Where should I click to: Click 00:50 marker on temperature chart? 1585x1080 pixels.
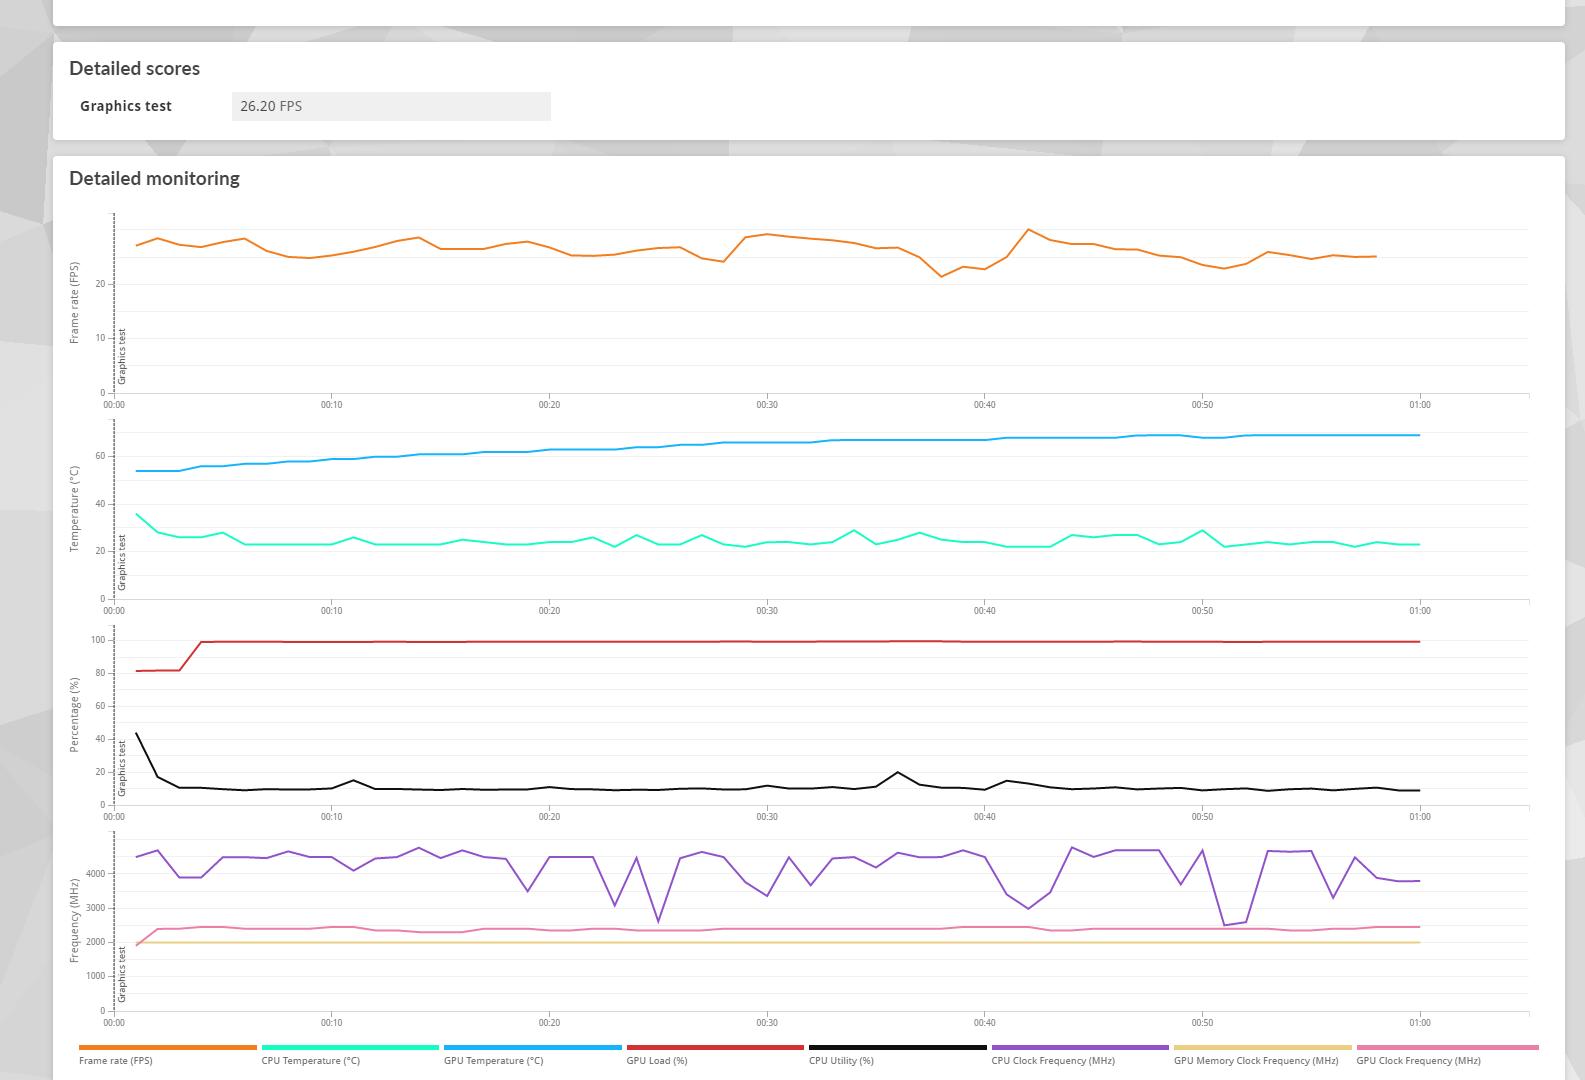[1202, 611]
